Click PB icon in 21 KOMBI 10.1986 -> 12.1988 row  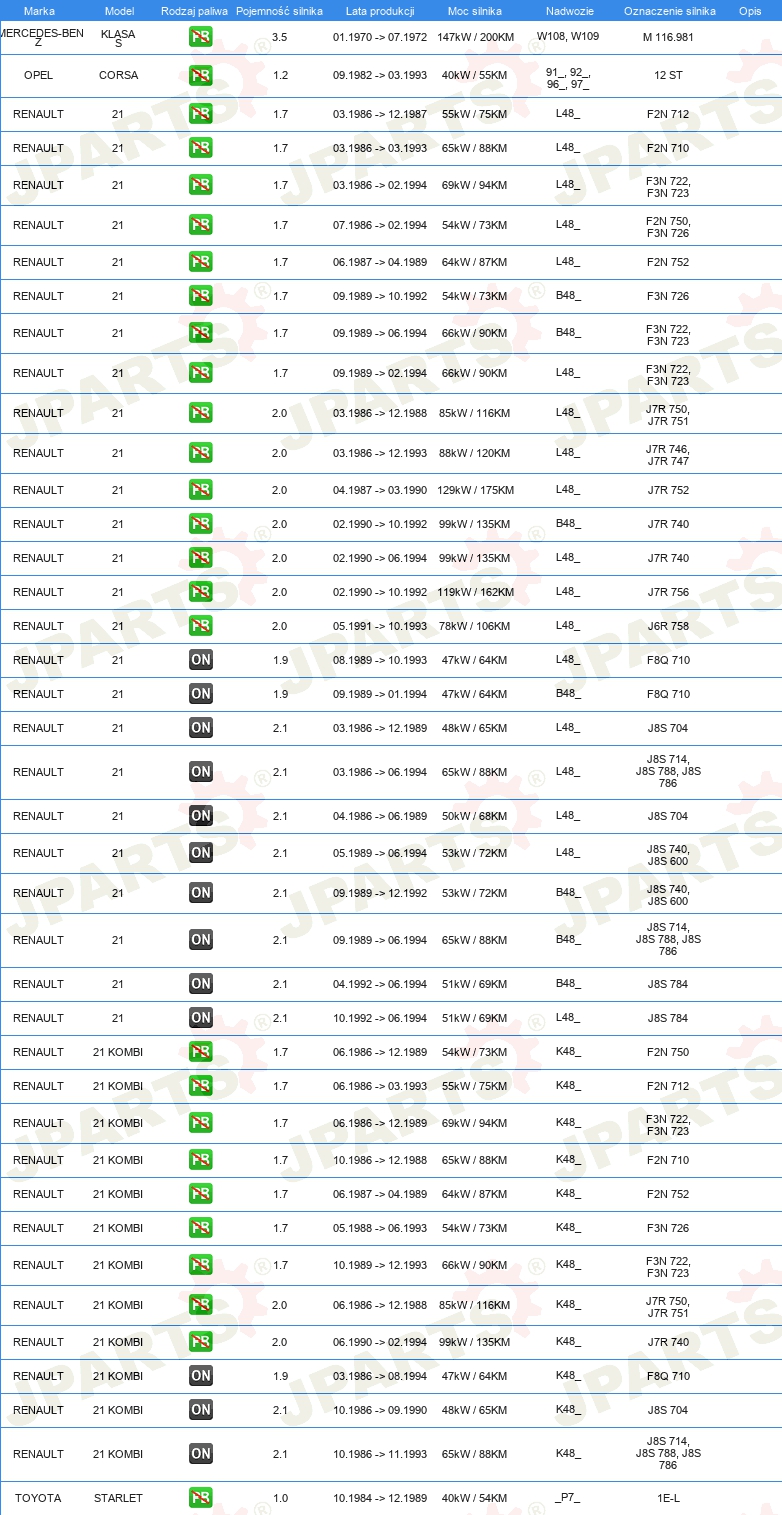200,1160
